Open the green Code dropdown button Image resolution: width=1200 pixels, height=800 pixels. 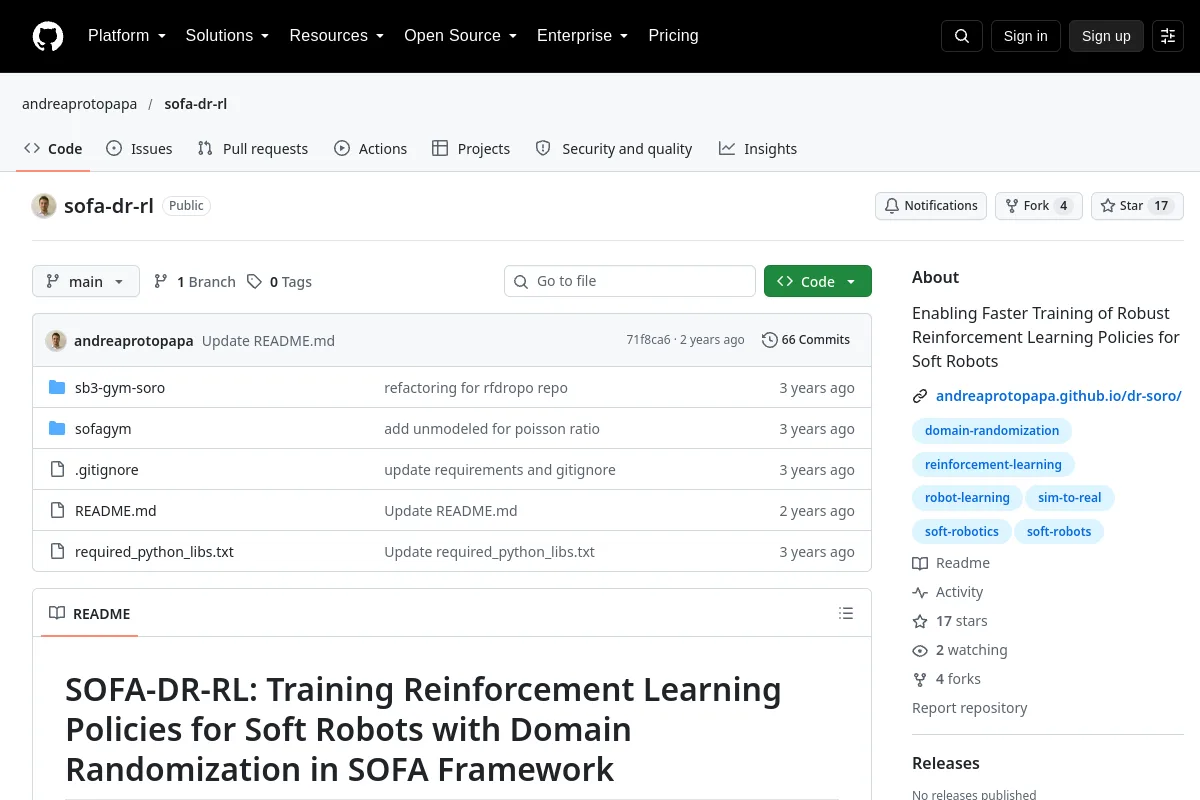pyautogui.click(x=818, y=281)
